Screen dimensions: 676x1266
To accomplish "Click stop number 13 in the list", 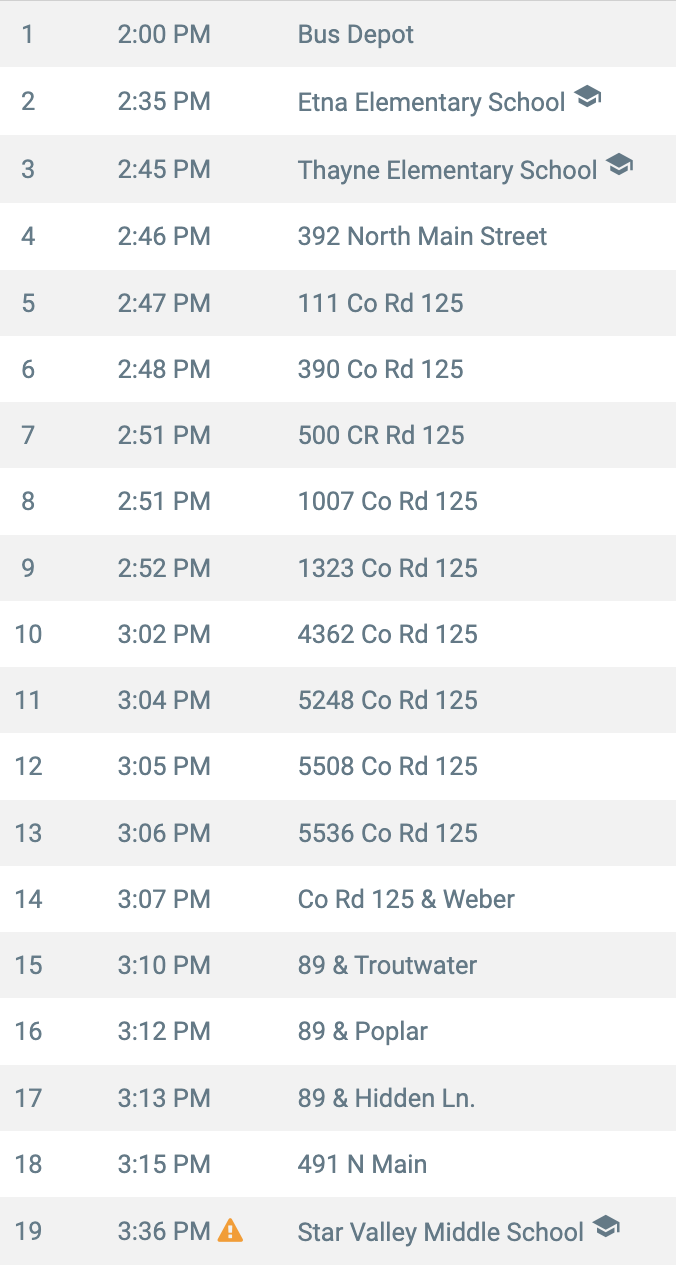I will coord(29,833).
